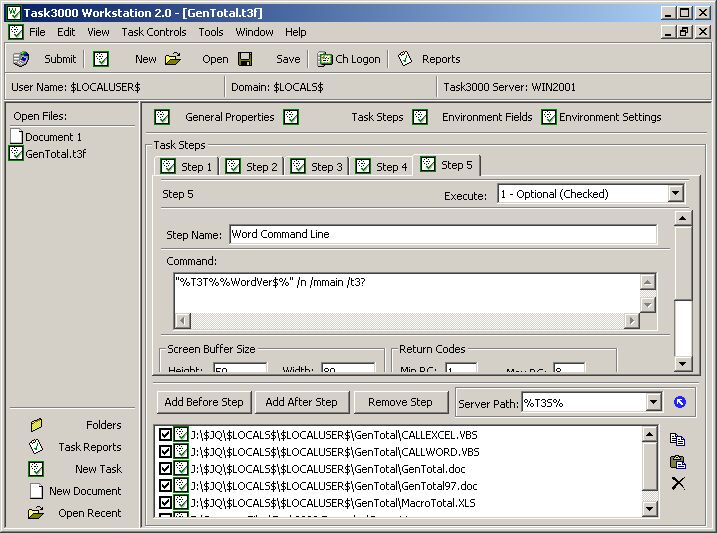Uncheck the CALLEXCEL.VBS file checkbox
The width and height of the screenshot is (717, 533).
(x=166, y=435)
